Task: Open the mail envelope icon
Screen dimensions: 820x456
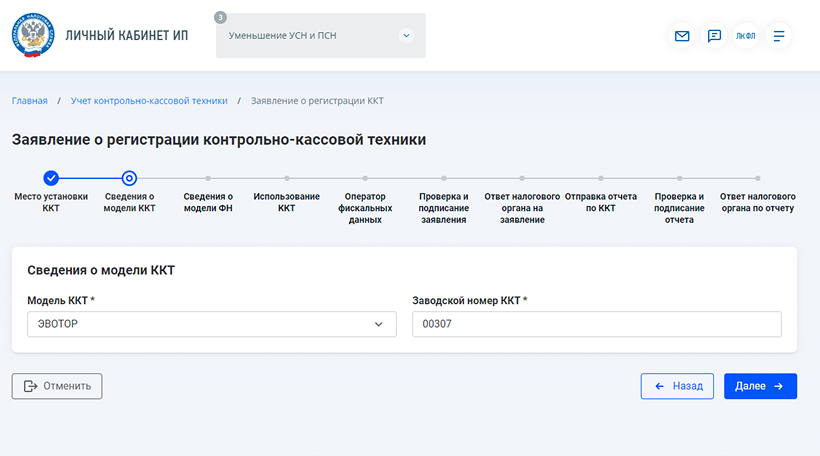Action: (x=682, y=36)
